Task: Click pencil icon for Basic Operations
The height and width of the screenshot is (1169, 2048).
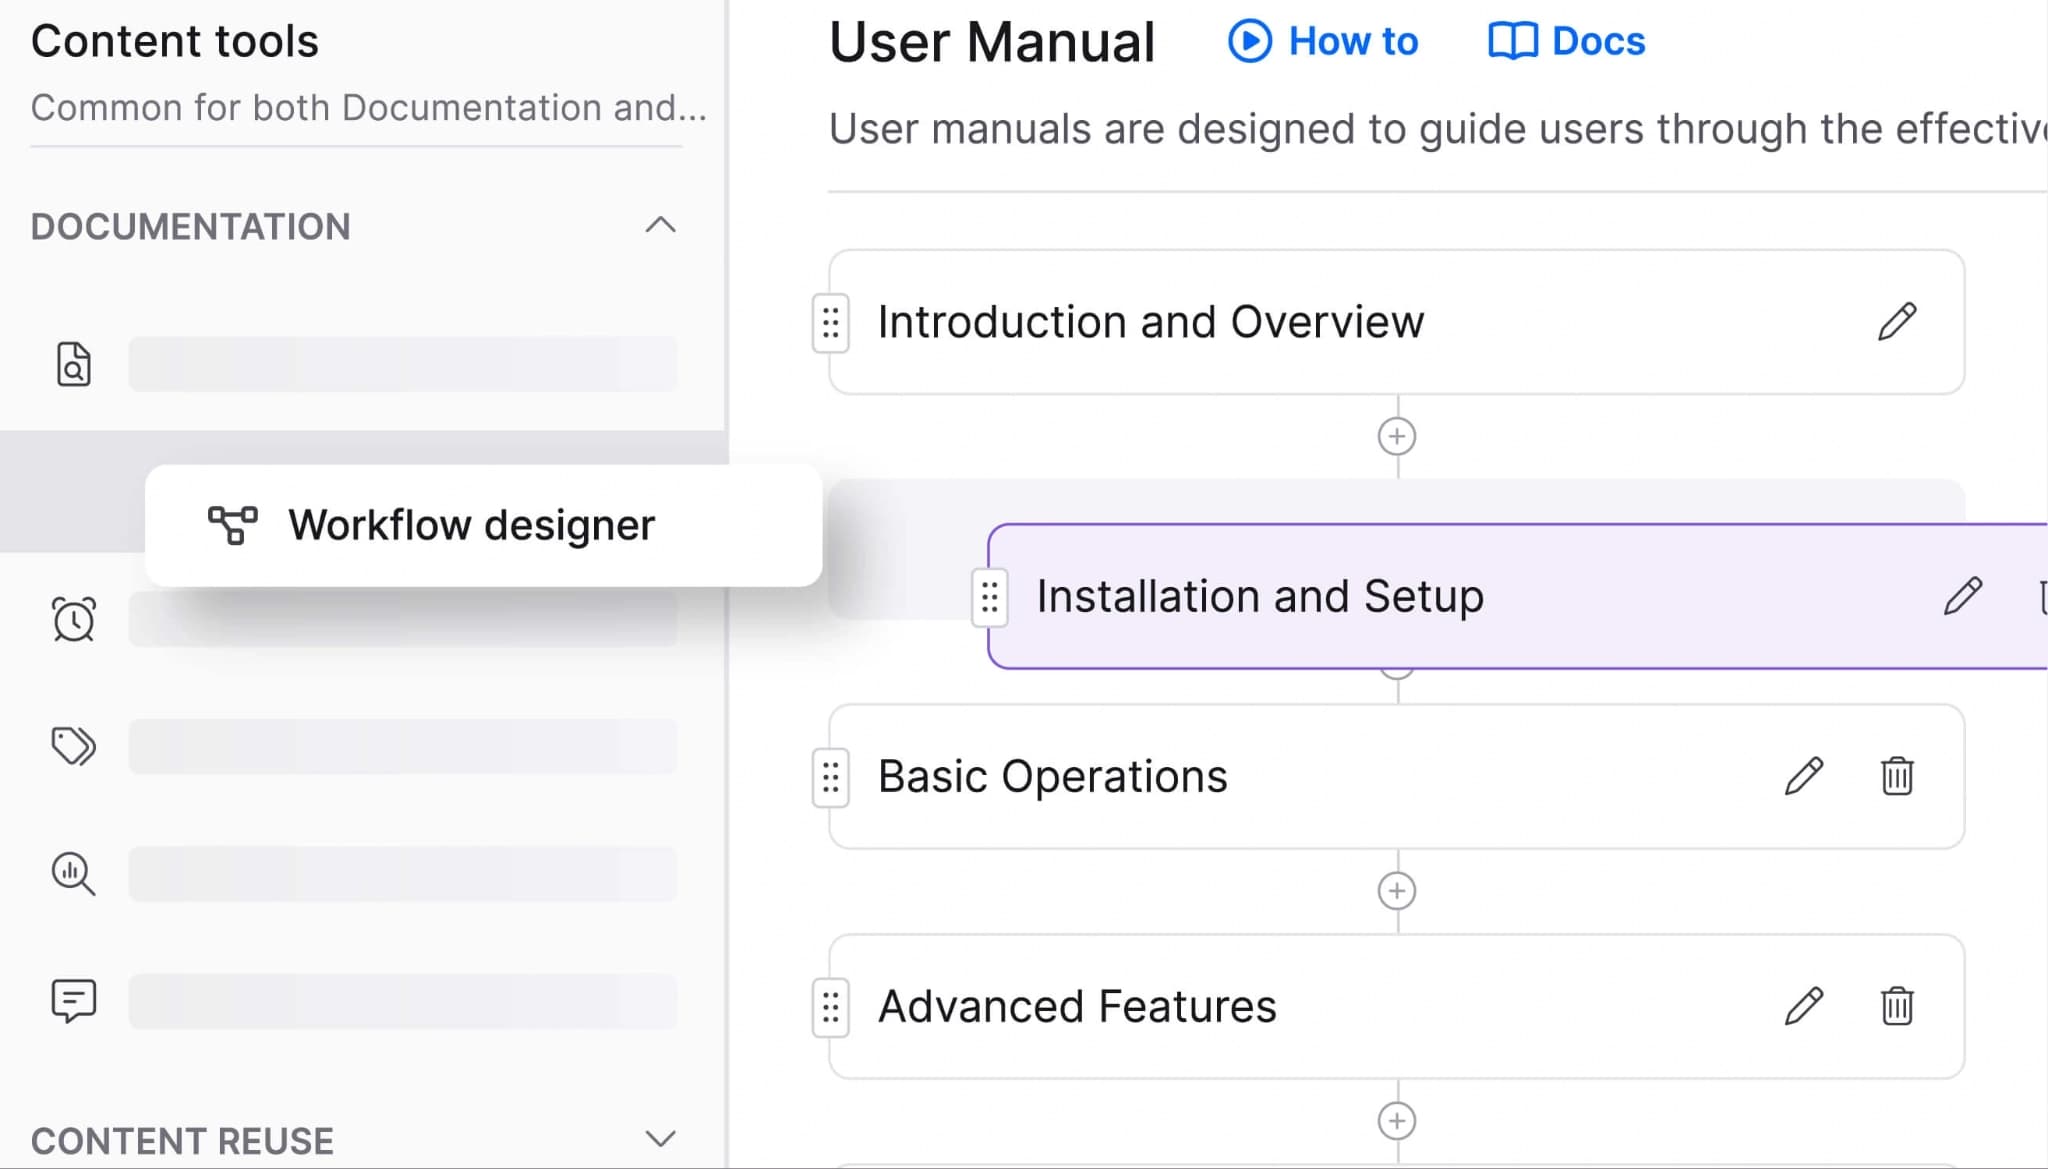Action: pos(1804,776)
